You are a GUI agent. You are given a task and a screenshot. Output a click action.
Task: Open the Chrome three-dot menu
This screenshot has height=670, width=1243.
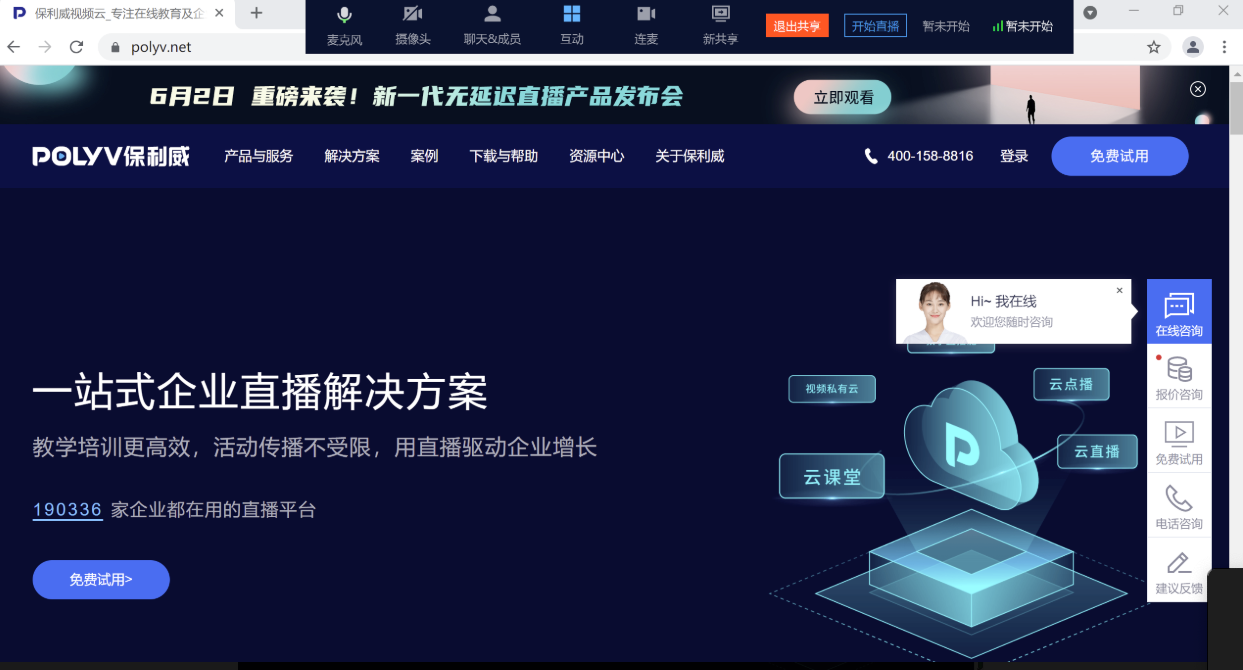(x=1225, y=47)
